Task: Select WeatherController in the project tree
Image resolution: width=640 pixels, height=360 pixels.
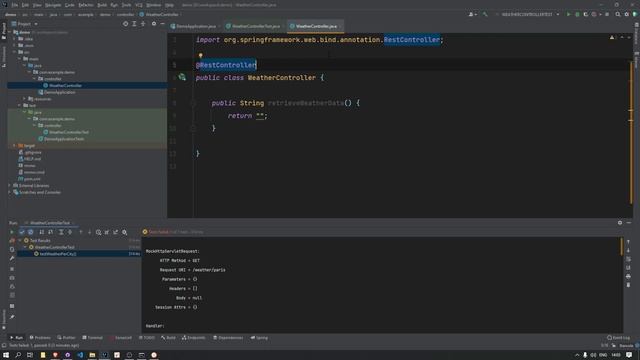Action: click(x=65, y=85)
